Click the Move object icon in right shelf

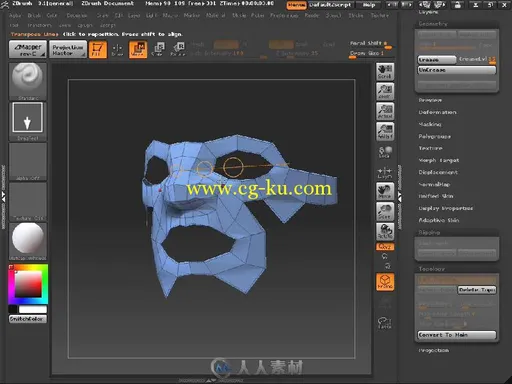[x=385, y=191]
